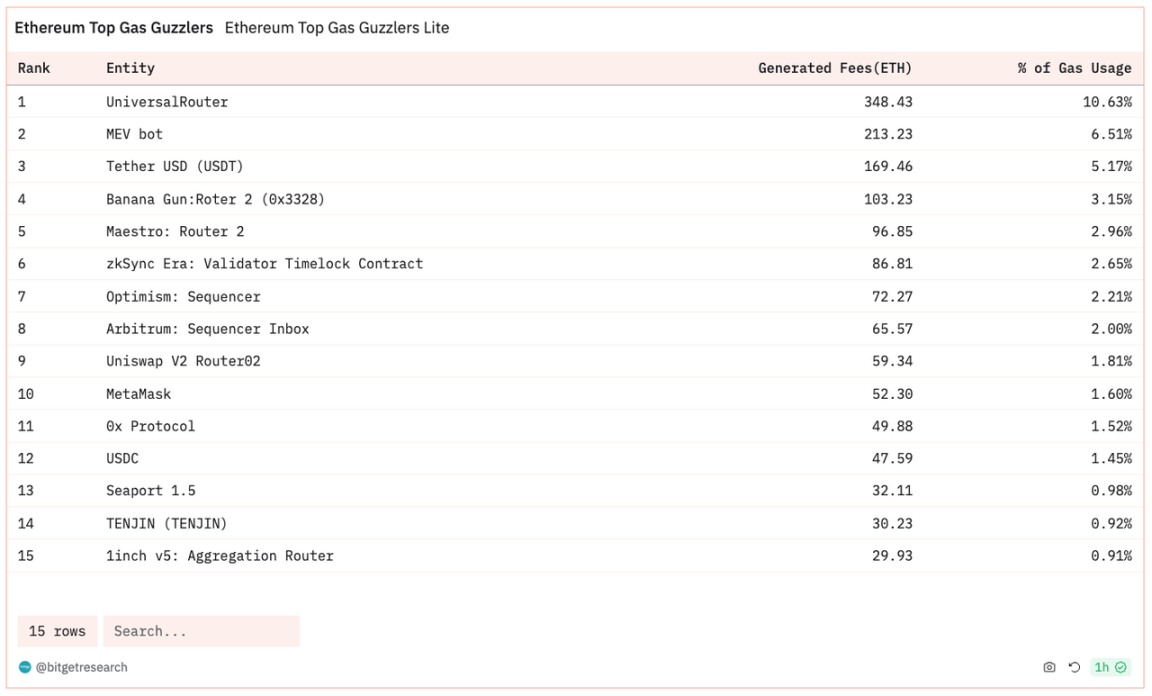
Task: Click the camera screenshot icon
Action: pos(1049,667)
